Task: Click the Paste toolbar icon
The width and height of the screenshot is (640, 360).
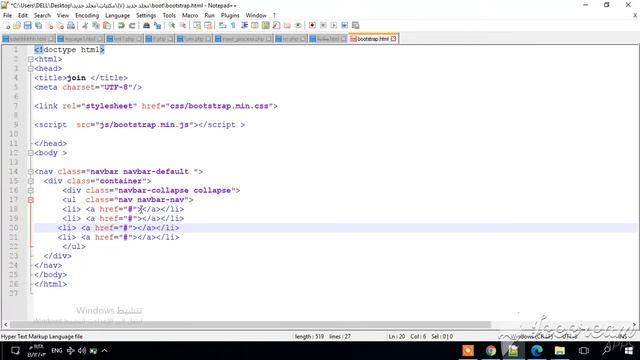Action: point(107,25)
